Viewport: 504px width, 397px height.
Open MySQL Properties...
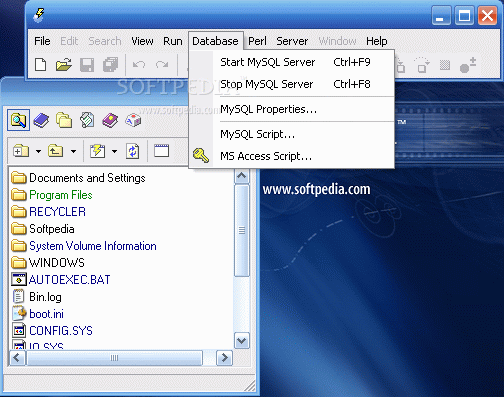pyautogui.click(x=292, y=109)
